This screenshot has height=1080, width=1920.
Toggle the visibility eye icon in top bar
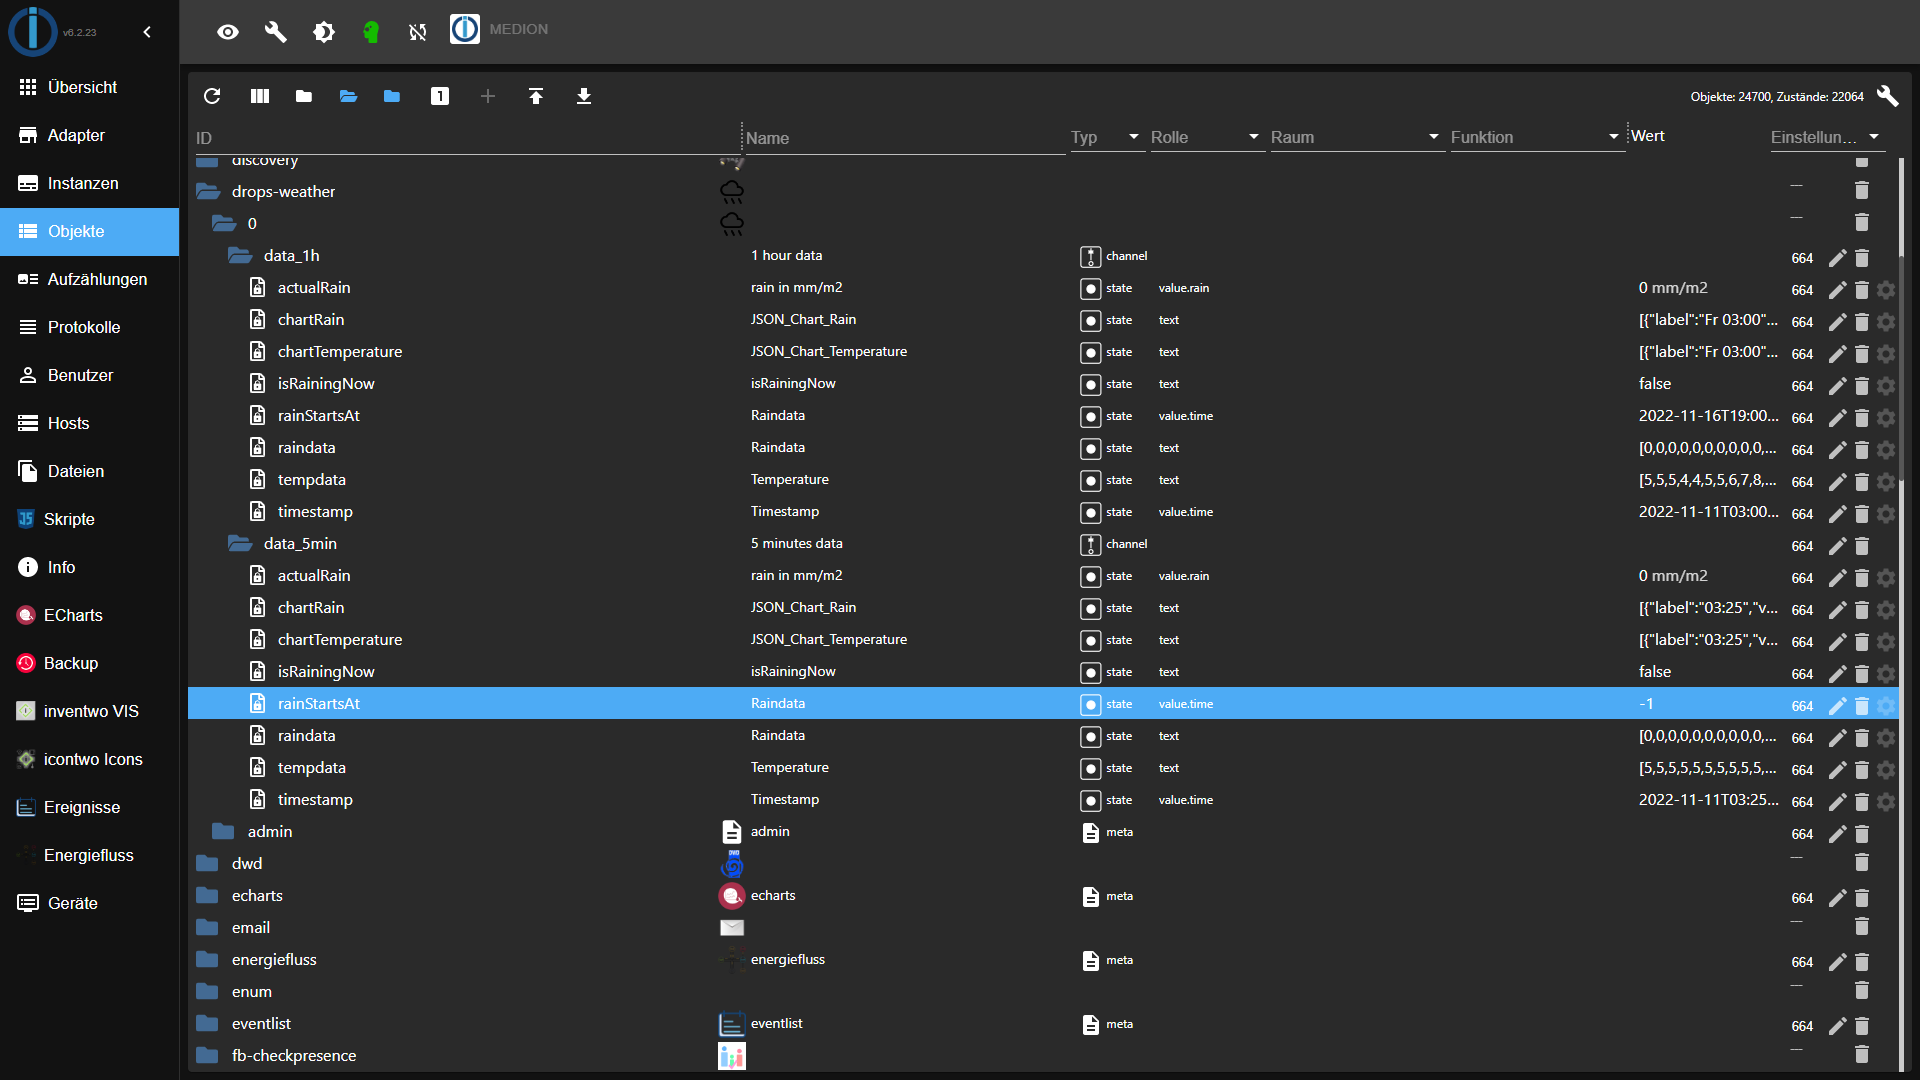pyautogui.click(x=228, y=32)
